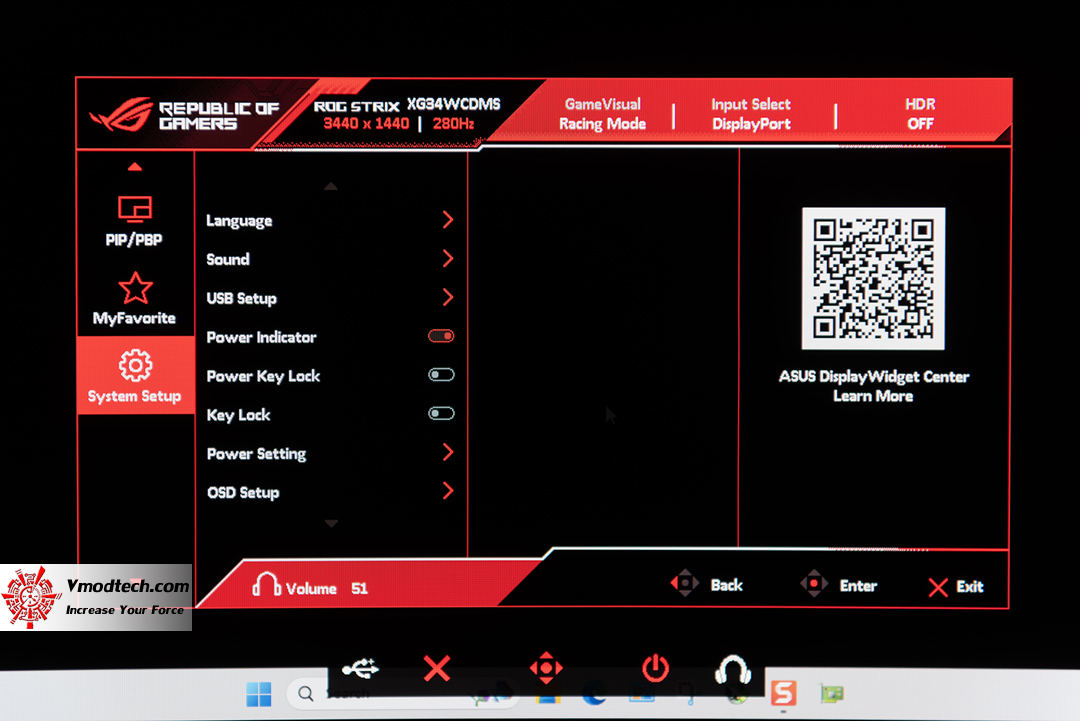The height and width of the screenshot is (721, 1080).
Task: Click the XG34WCDMS model name
Action: coord(453,104)
